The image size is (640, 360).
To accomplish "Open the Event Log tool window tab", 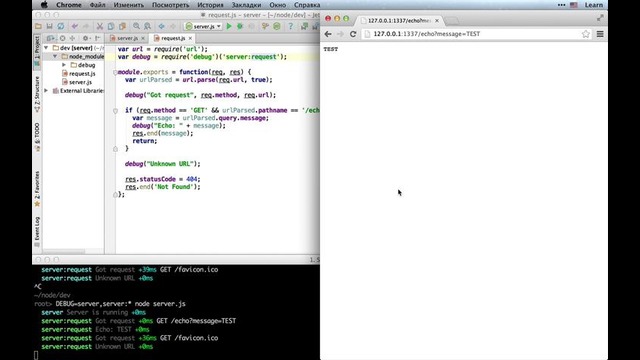I will [x=37, y=231].
